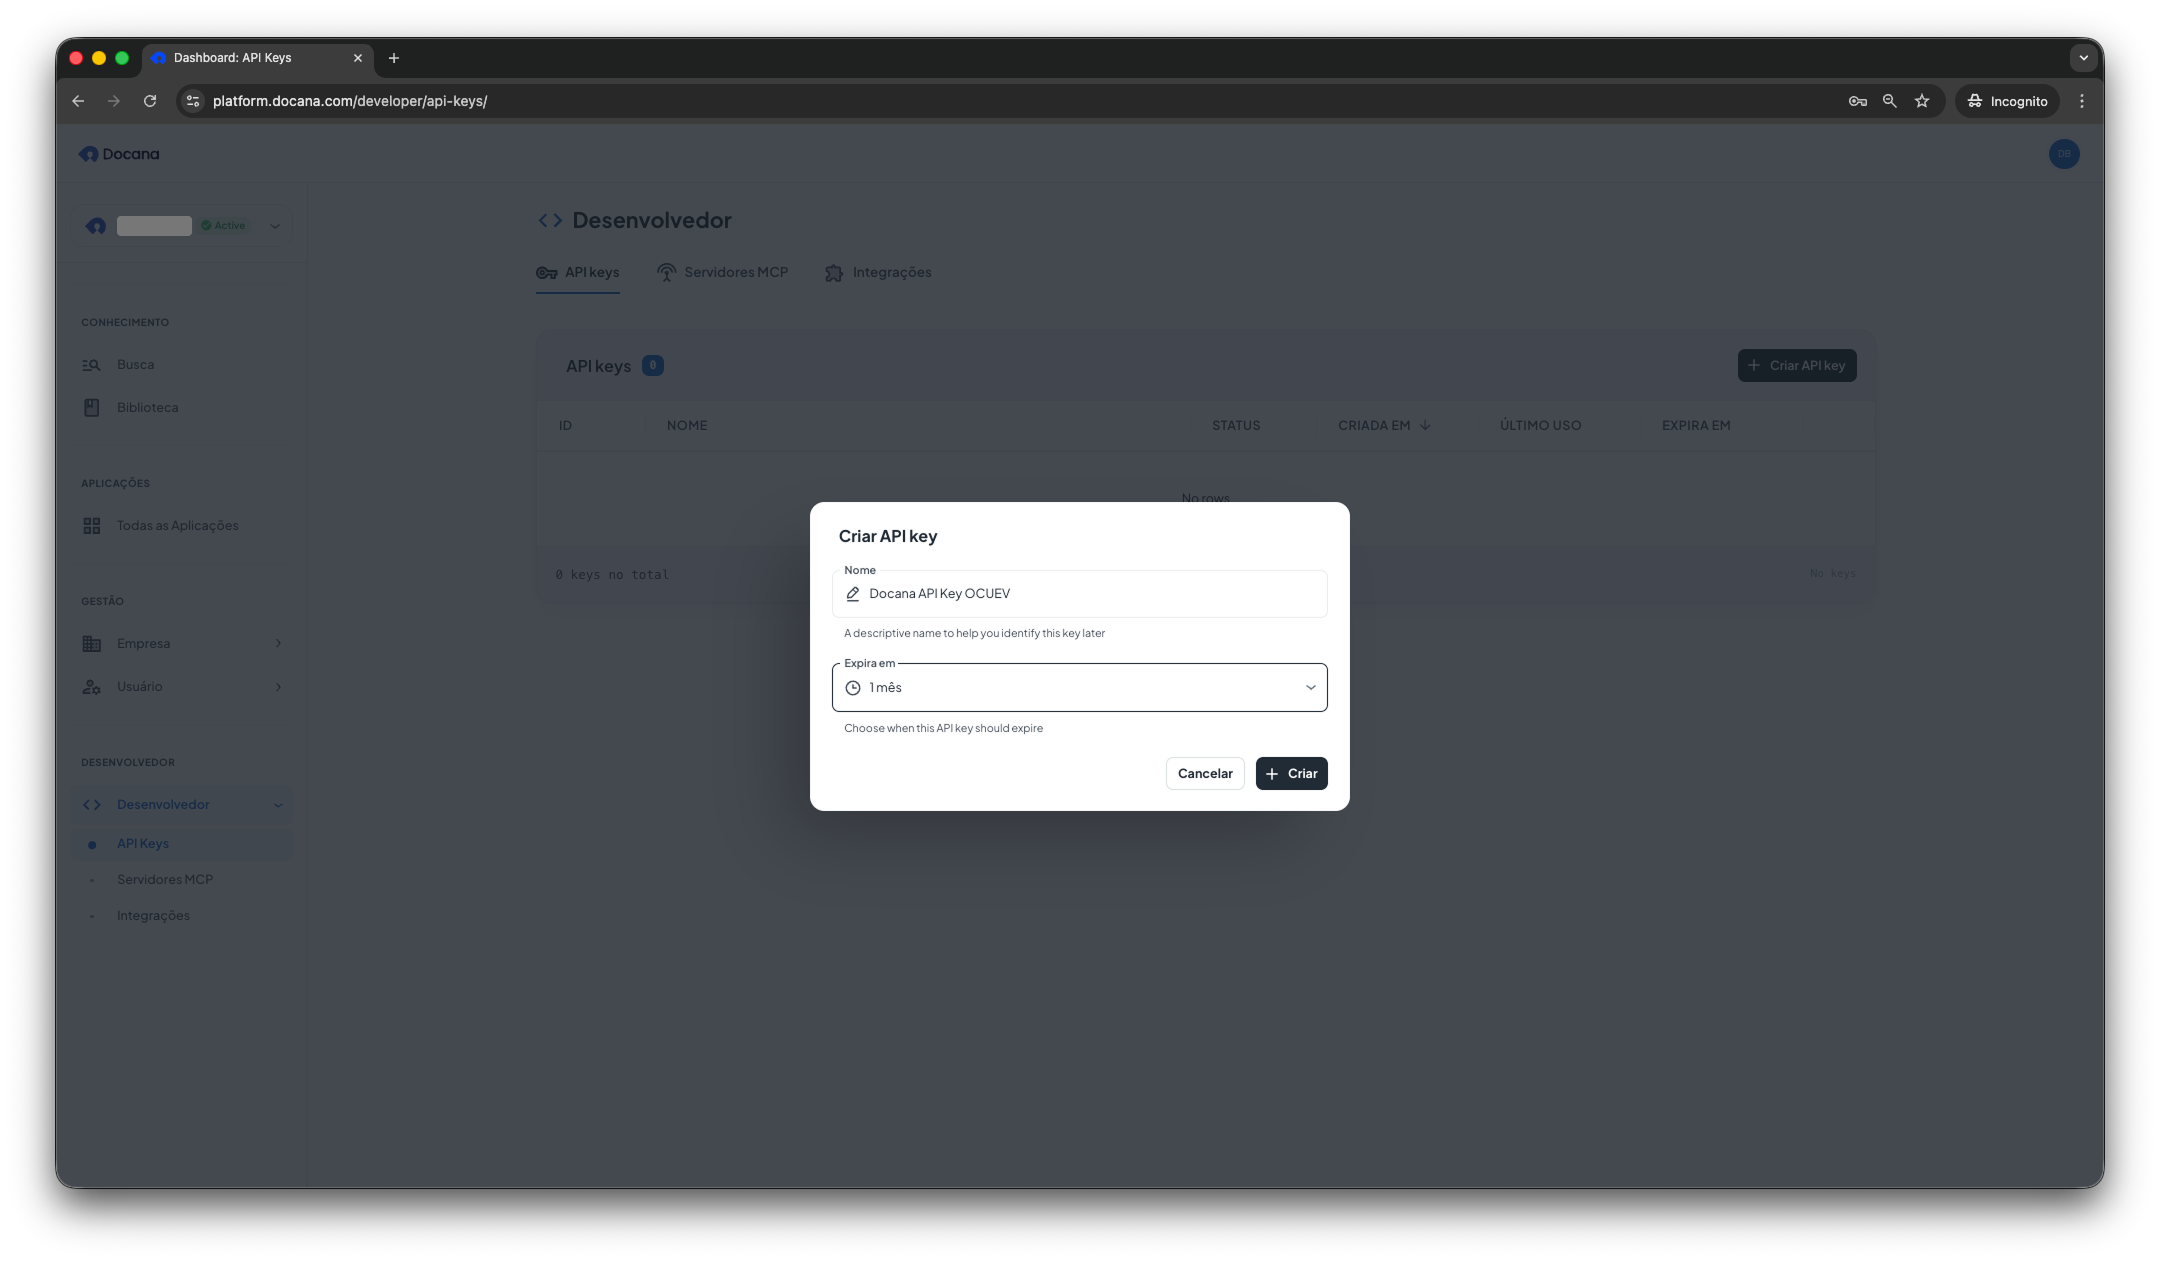Viewport: 2160px width, 1262px height.
Task: Open the Chrome three-dot menu
Action: click(2082, 101)
